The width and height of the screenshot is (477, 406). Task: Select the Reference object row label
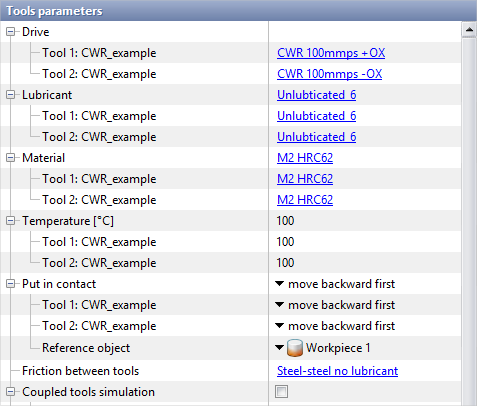86,348
